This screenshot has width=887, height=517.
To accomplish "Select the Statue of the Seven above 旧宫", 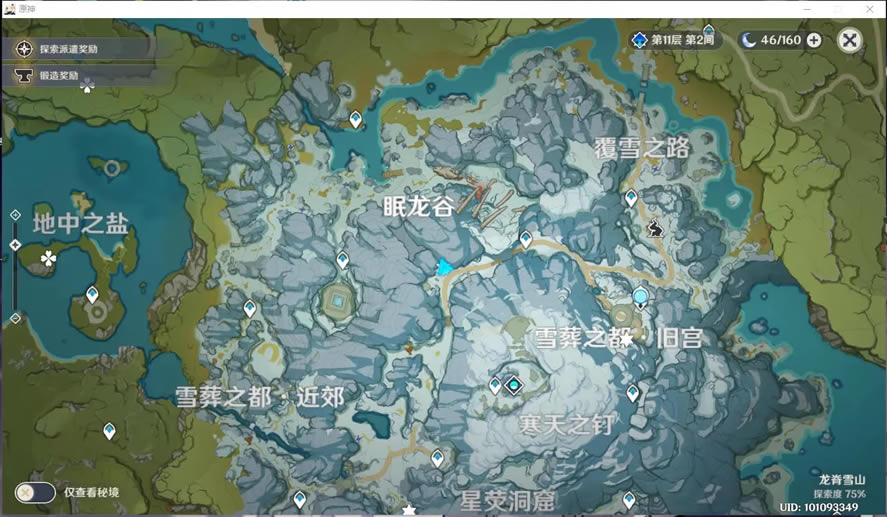I will pos(640,296).
